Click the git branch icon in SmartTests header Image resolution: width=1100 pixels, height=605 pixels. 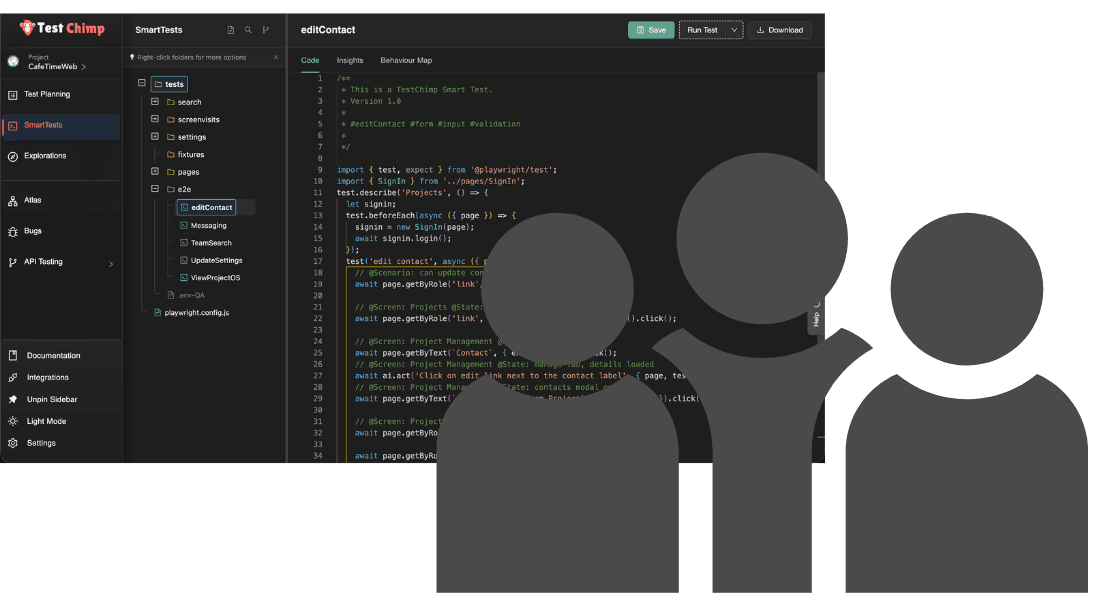click(x=266, y=30)
